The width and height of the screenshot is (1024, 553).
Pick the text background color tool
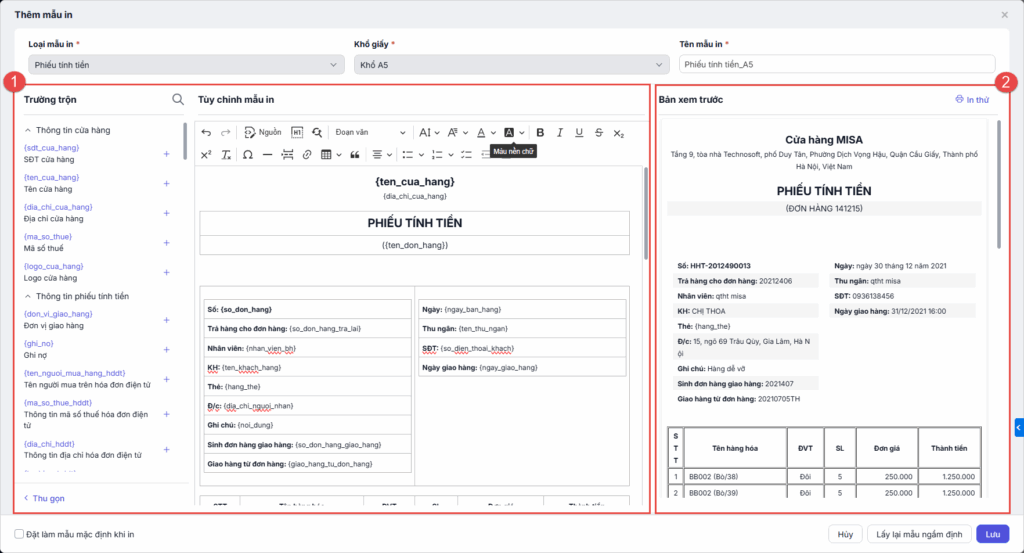(x=509, y=133)
